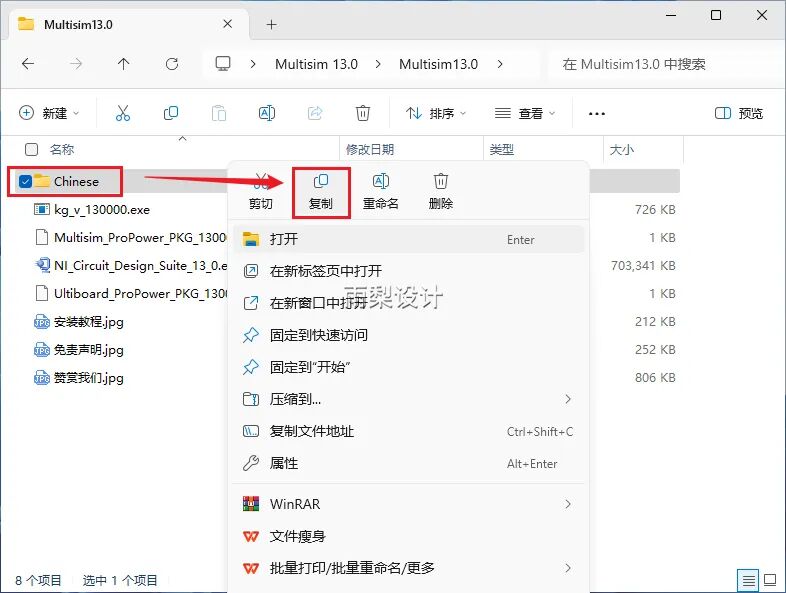Expand the WinRAR submenu arrow
Viewport: 786px width, 593px height.
tap(567, 504)
